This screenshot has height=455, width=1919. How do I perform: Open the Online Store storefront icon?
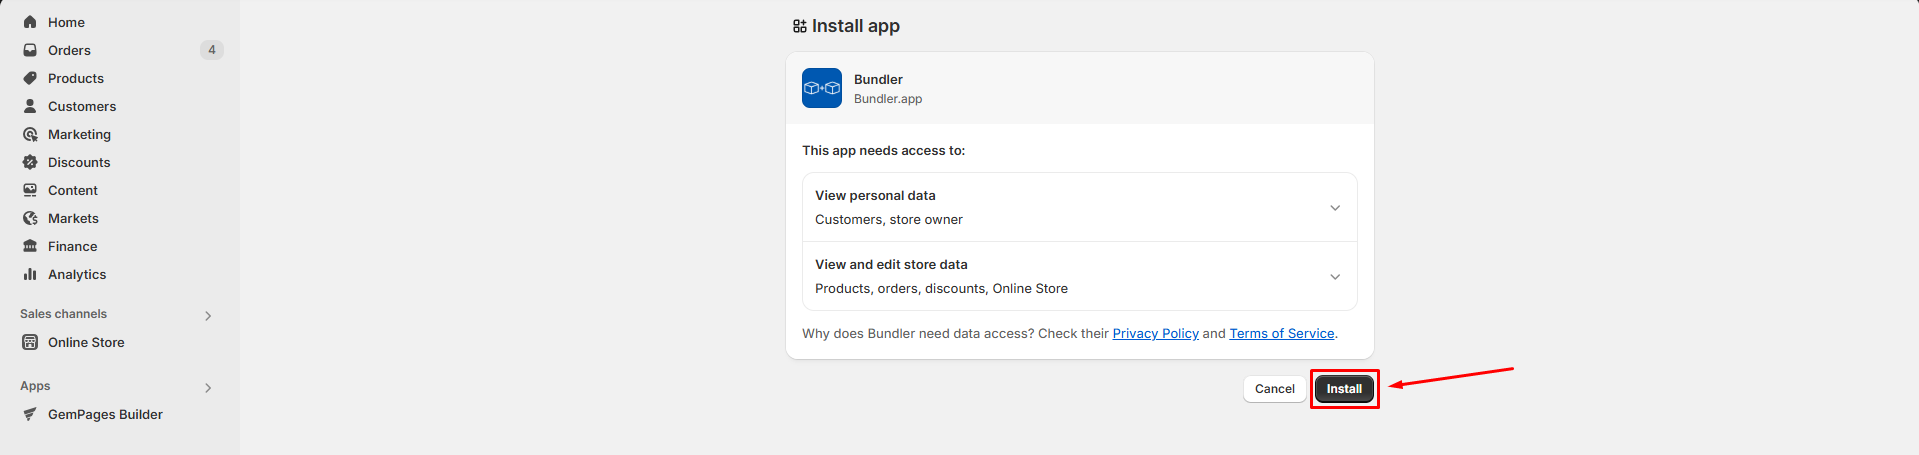[x=30, y=342]
